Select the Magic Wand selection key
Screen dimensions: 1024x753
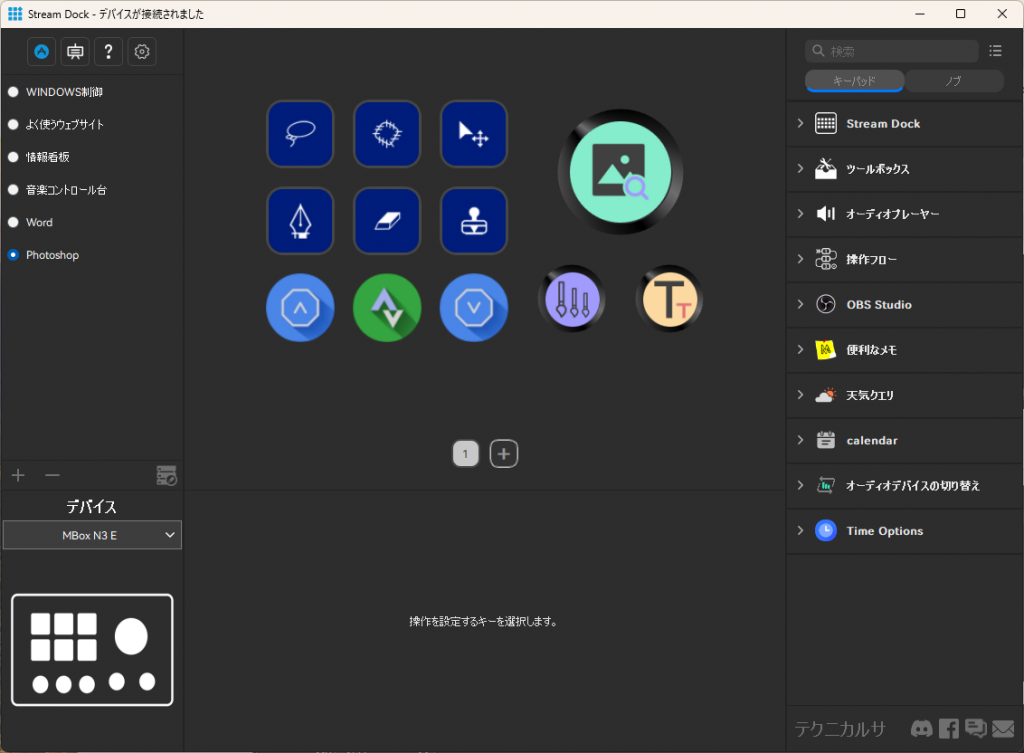[x=387, y=134]
